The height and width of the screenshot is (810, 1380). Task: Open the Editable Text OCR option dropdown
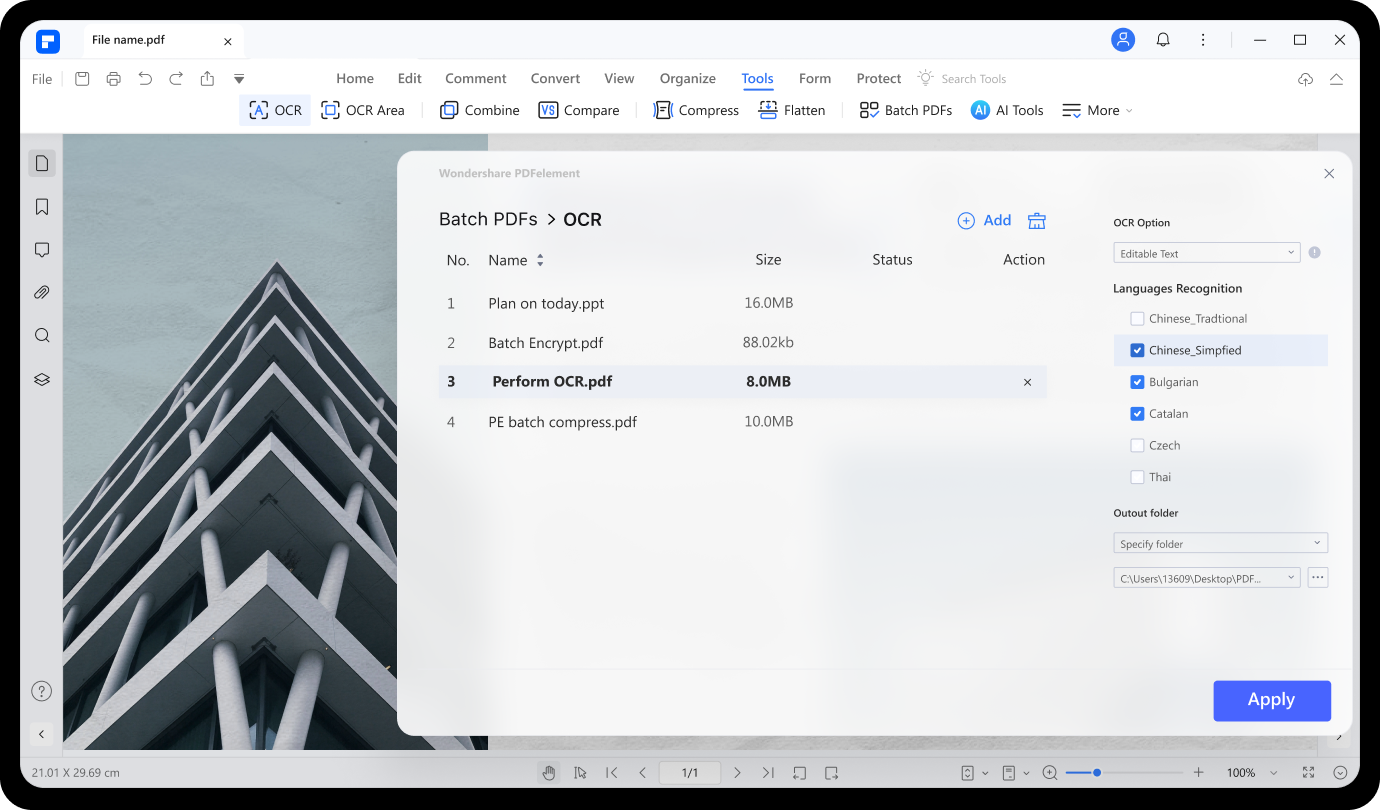(1207, 254)
